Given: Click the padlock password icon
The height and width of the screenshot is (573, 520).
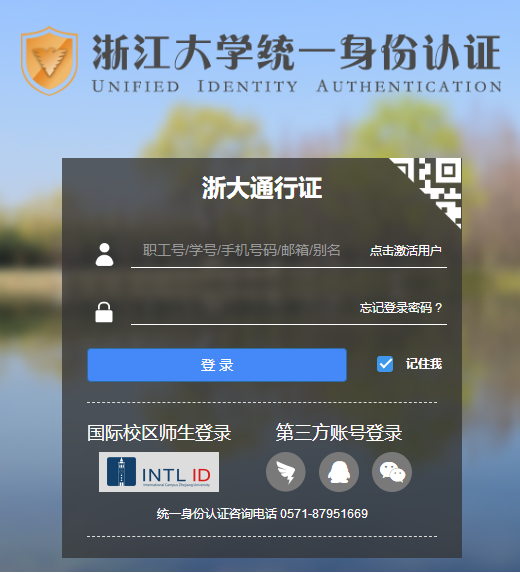Looking at the screenshot, I should [104, 312].
